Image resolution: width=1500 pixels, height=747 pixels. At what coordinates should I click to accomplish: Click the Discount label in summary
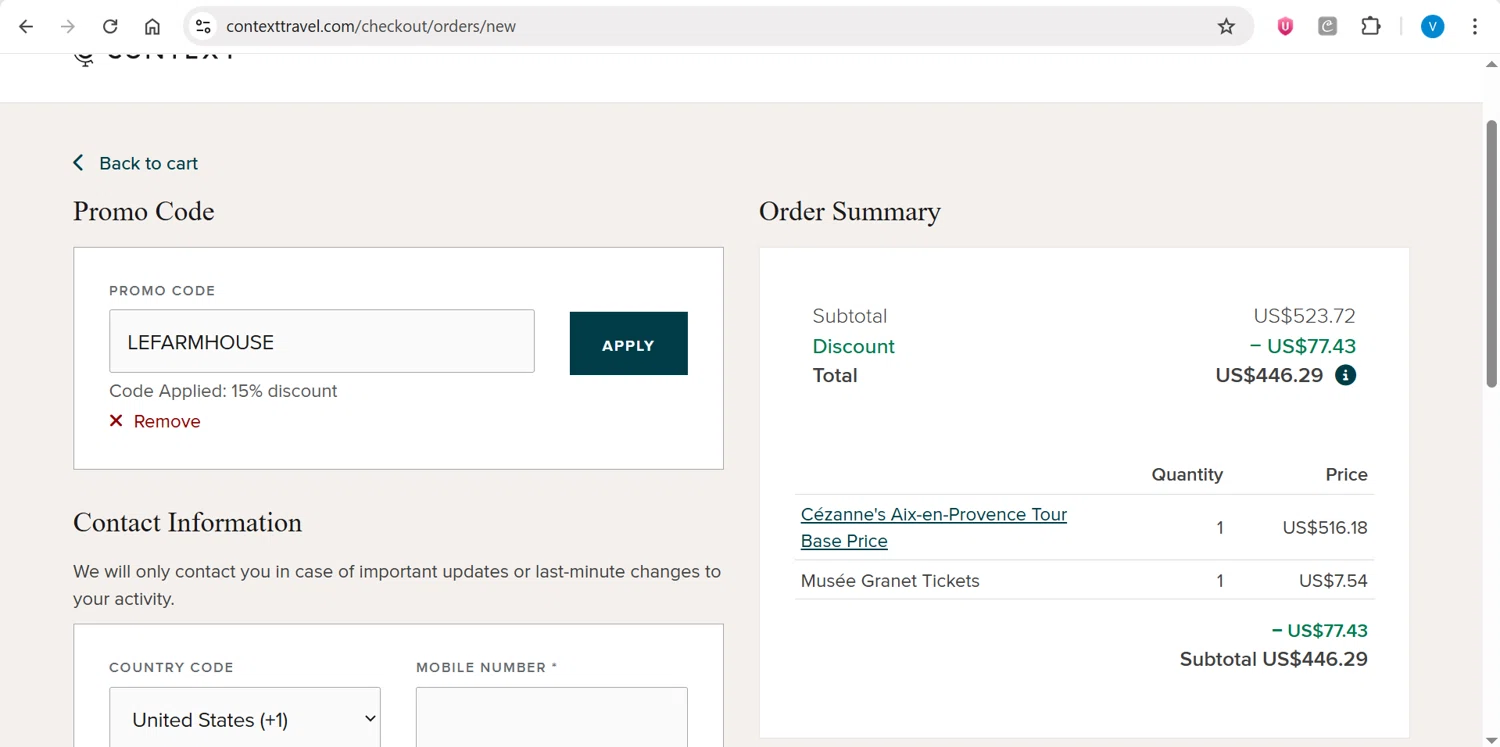pos(853,346)
